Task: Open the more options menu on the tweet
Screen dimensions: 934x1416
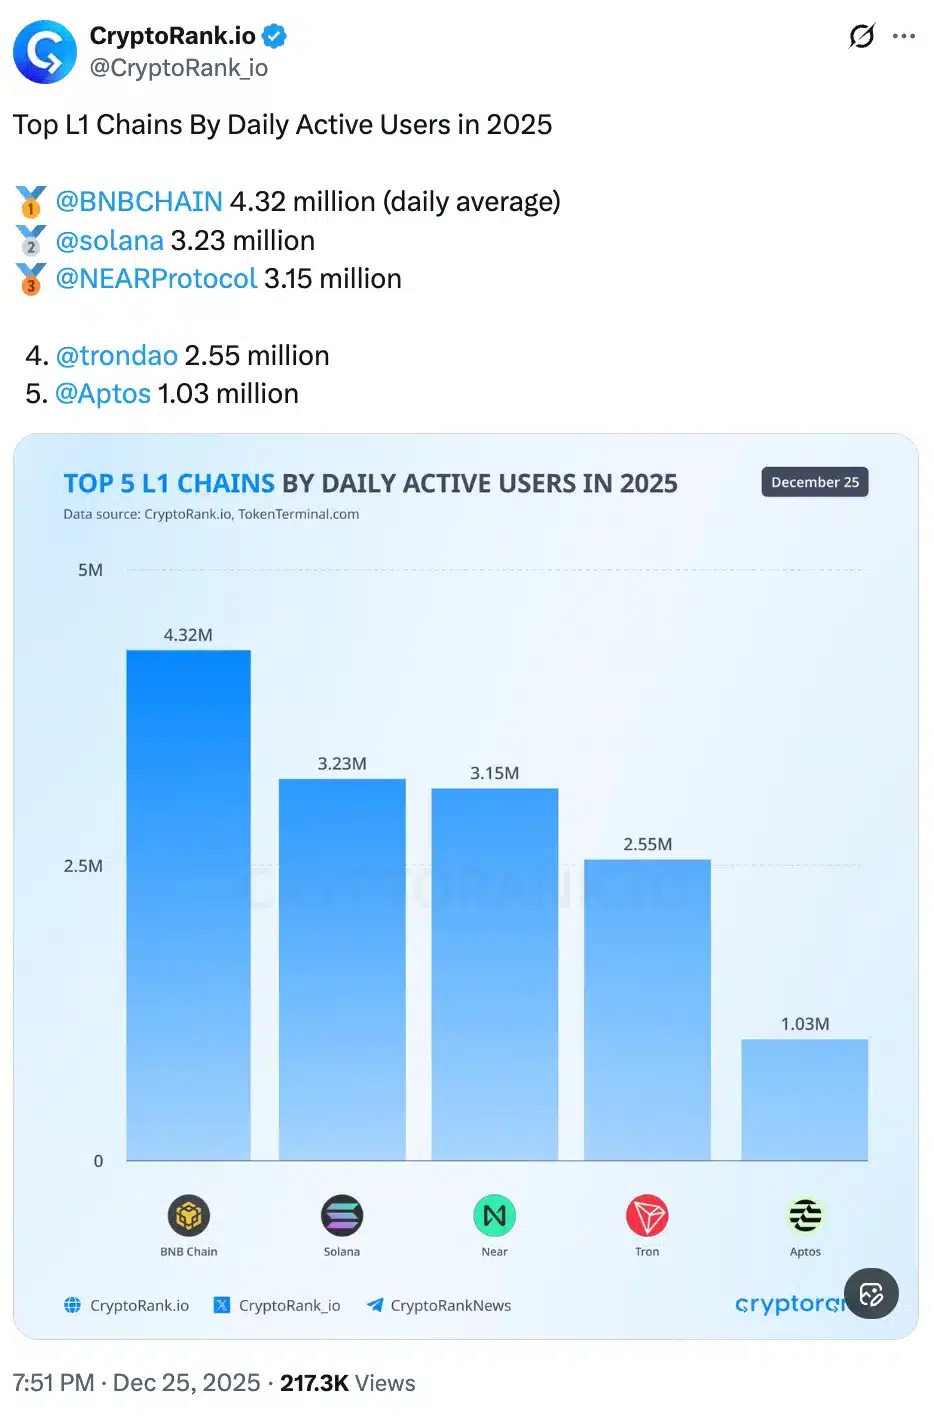Action: coord(904,36)
